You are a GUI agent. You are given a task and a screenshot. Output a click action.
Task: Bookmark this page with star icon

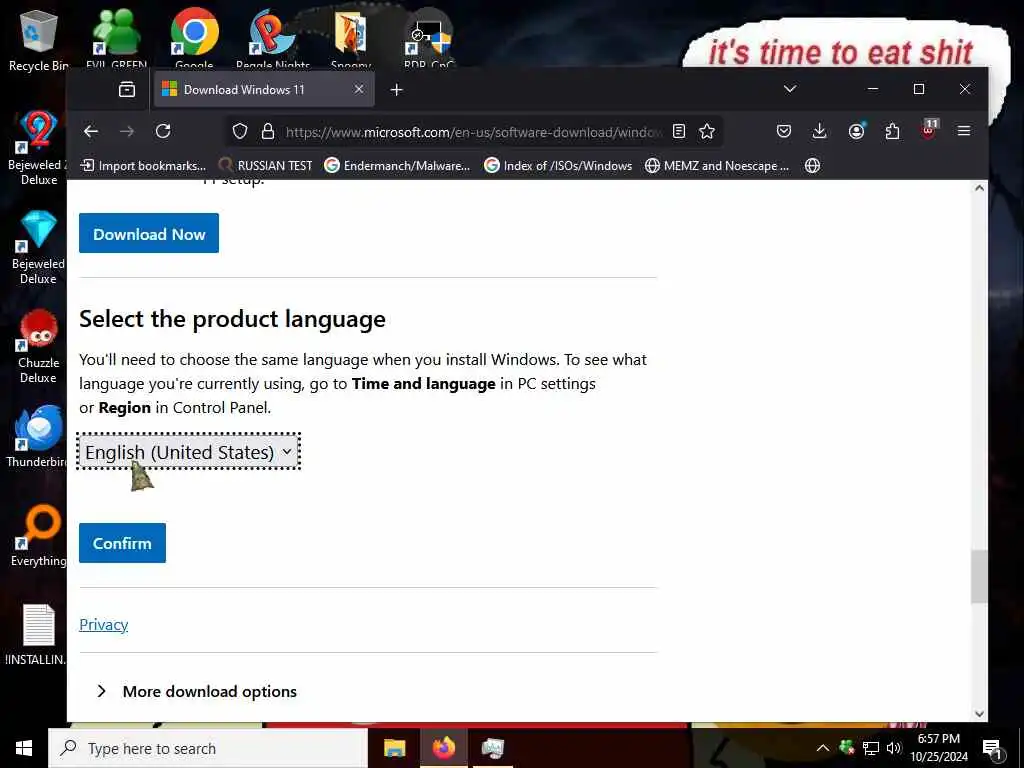click(707, 131)
